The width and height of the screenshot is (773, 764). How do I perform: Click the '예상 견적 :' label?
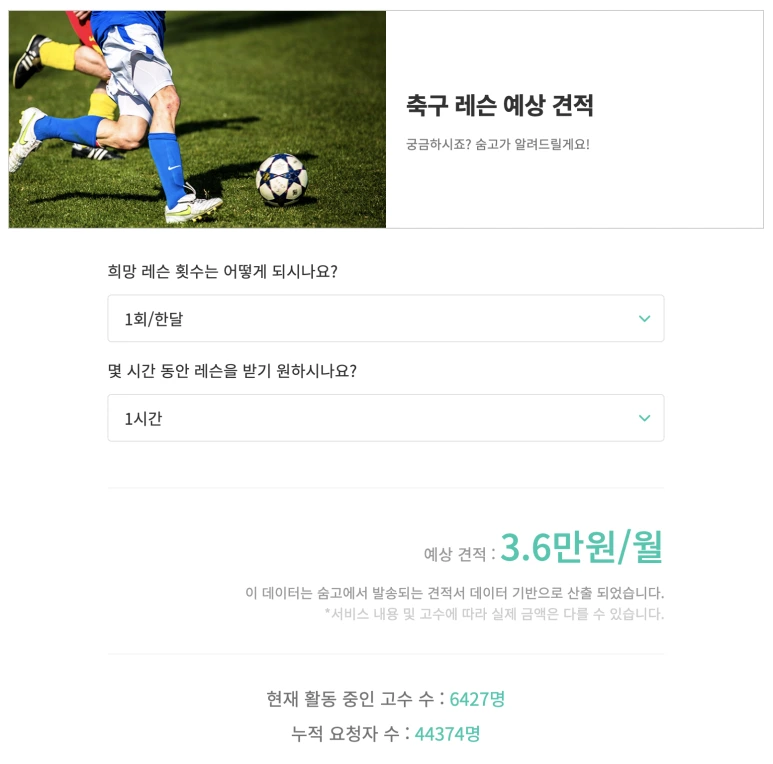[x=459, y=554]
